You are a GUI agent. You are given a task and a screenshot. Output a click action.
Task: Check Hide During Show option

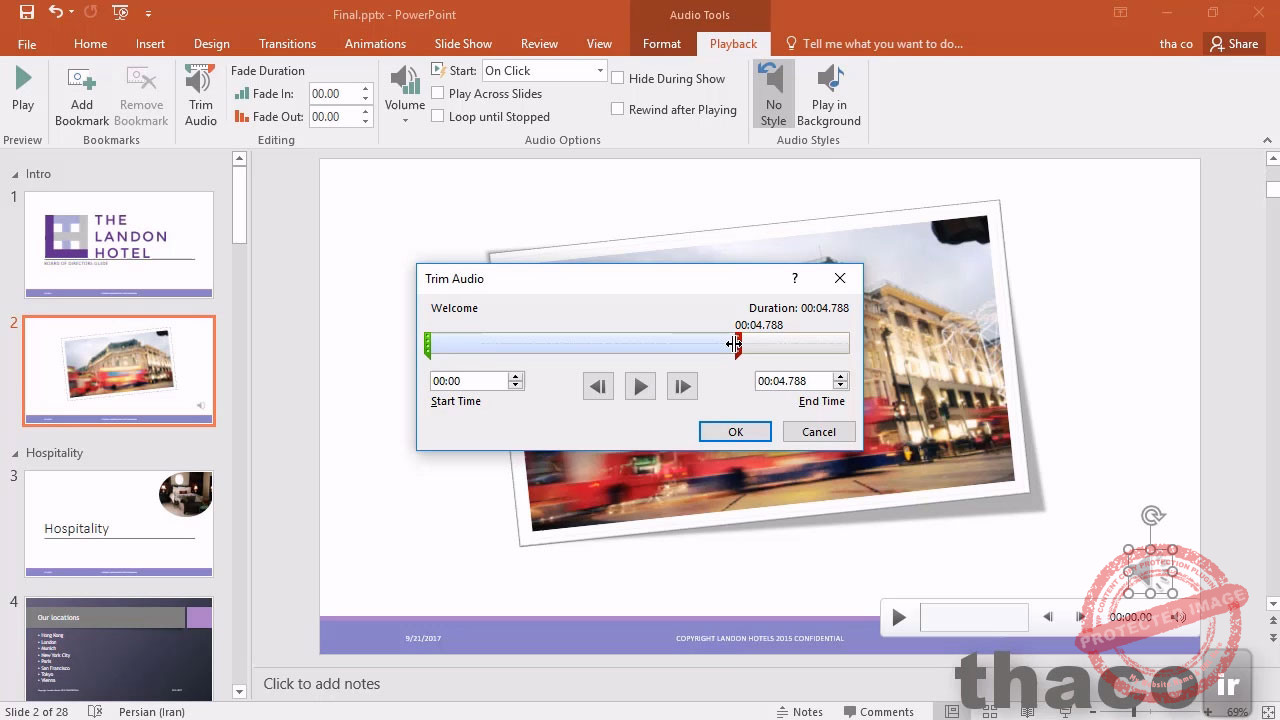617,78
